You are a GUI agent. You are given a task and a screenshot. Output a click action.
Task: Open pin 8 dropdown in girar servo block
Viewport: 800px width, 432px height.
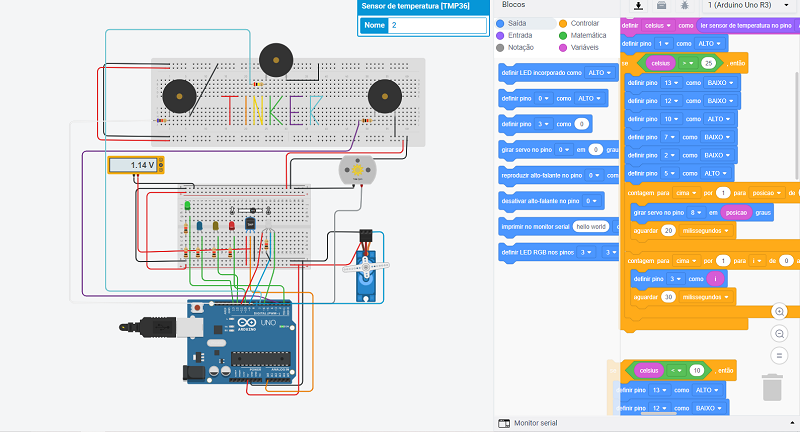point(696,213)
